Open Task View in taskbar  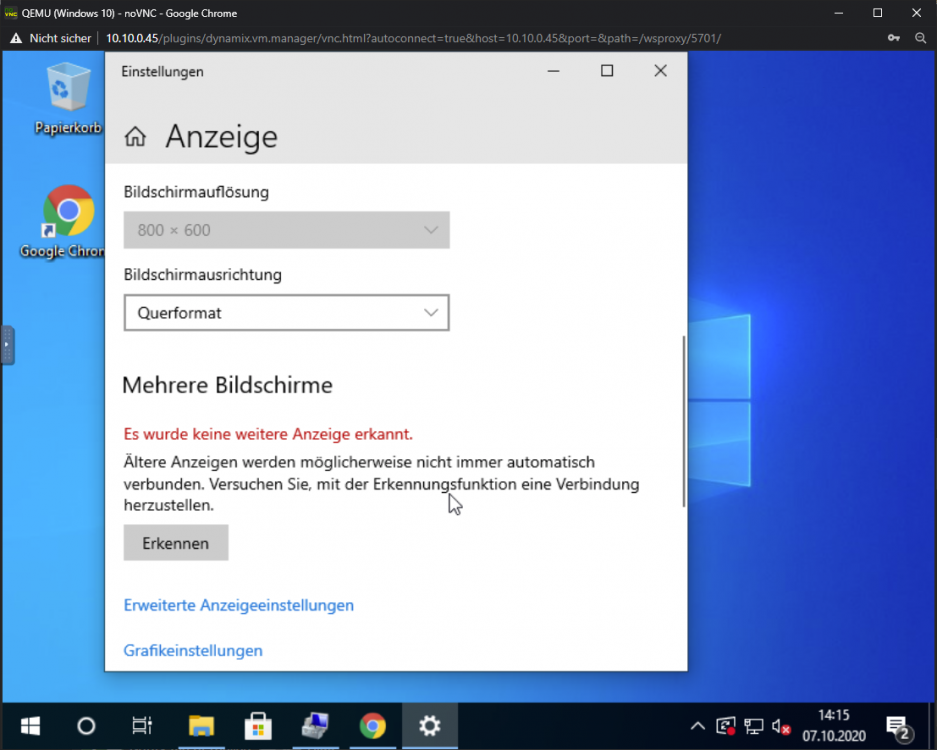(x=142, y=726)
